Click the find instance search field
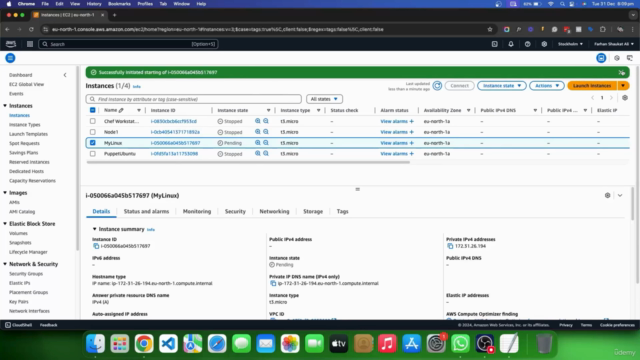The height and width of the screenshot is (360, 640). pyautogui.click(x=193, y=99)
